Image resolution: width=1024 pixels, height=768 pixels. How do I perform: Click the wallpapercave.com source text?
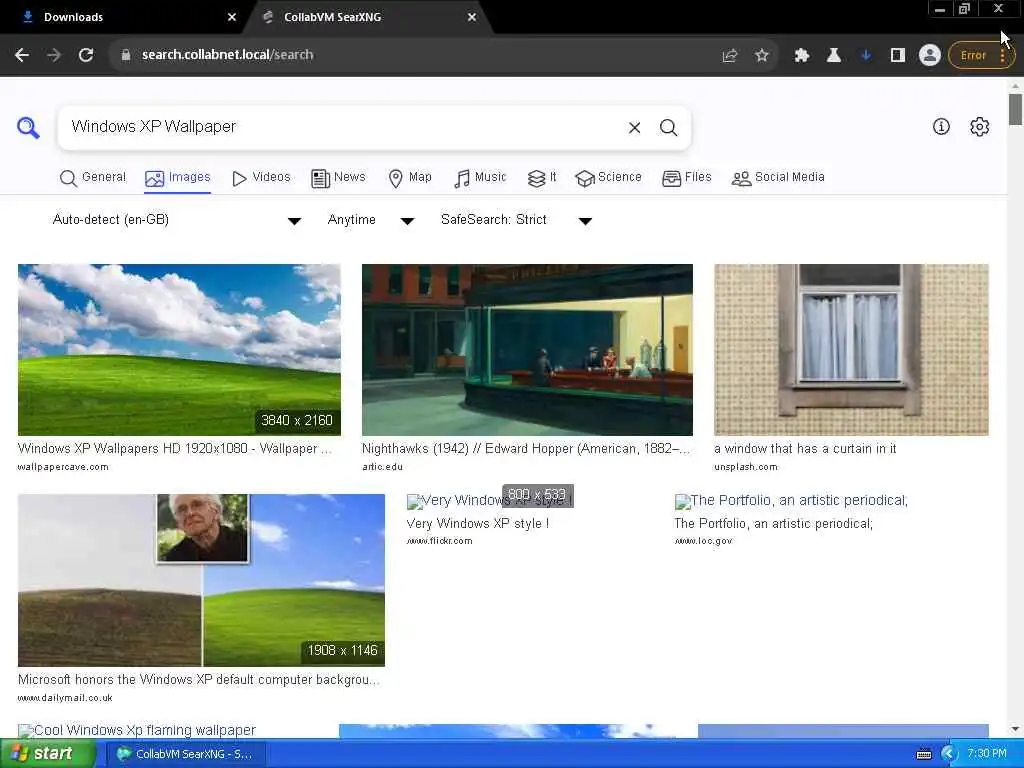pos(63,467)
